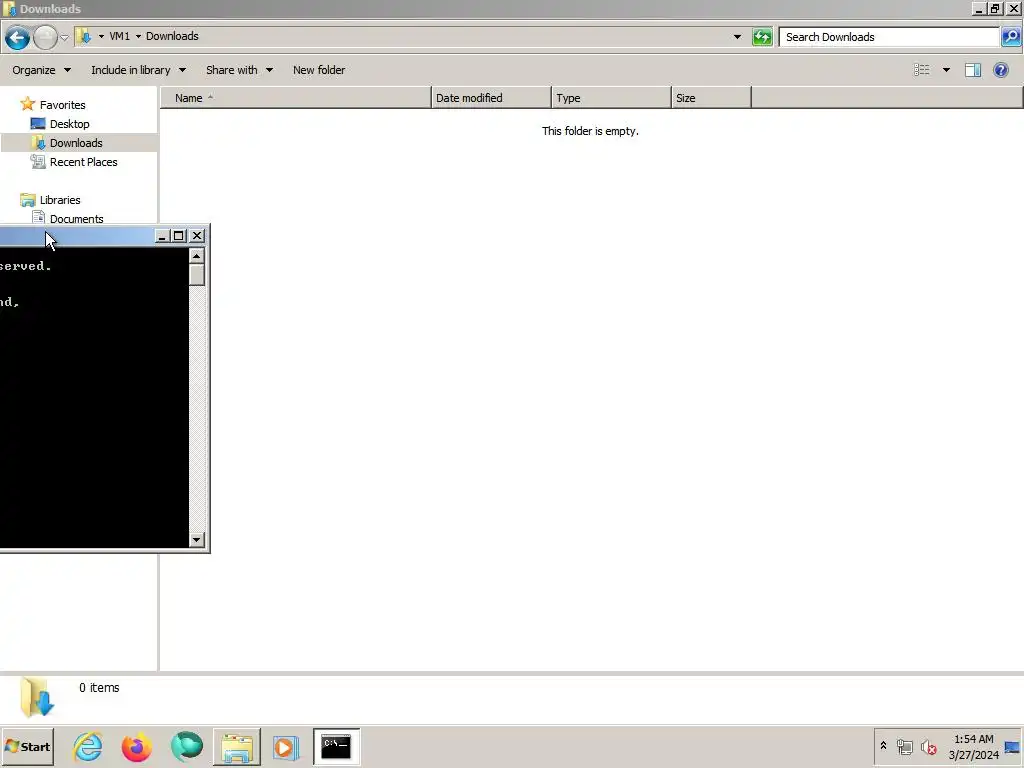Sort by the Size column header
The height and width of the screenshot is (768, 1024).
(711, 98)
